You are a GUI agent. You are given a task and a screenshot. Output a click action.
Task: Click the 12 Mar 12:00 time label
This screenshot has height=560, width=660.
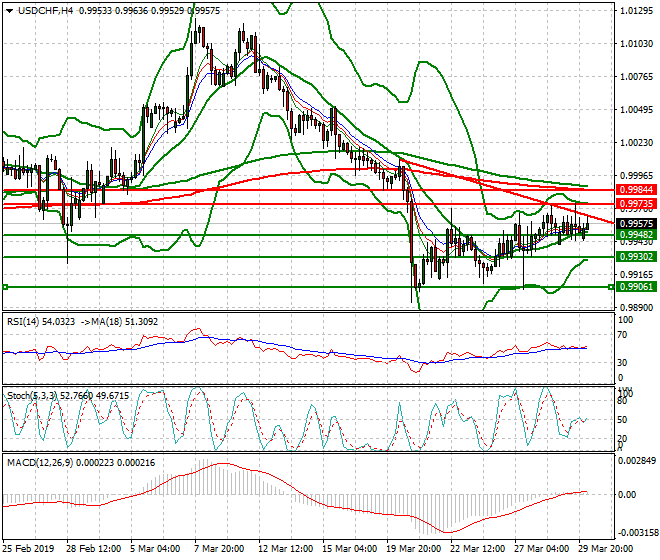(285, 549)
